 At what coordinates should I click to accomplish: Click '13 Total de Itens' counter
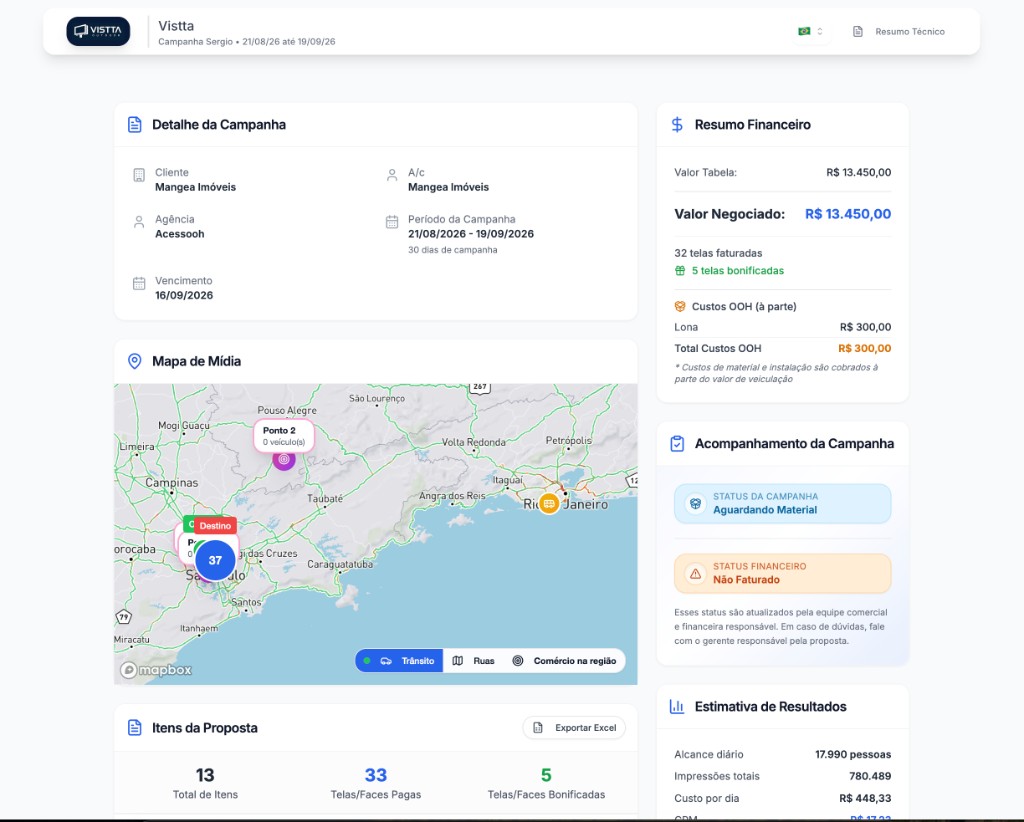(205, 783)
